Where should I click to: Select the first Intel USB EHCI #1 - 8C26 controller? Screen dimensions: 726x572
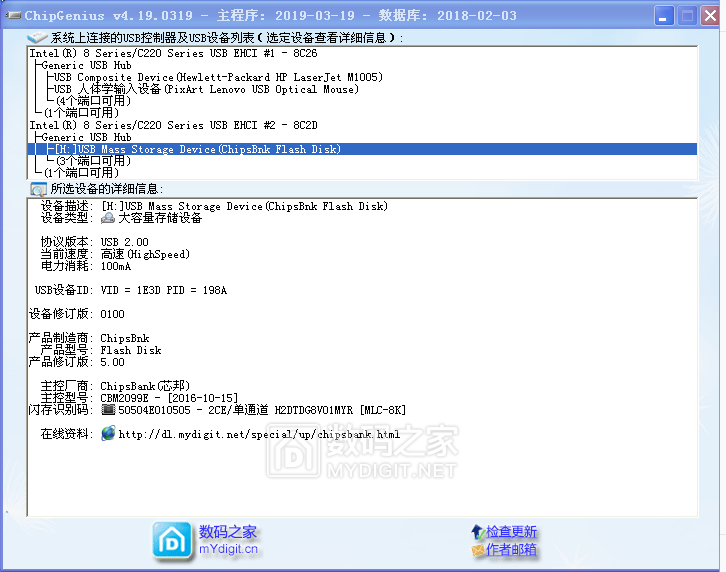[173, 53]
